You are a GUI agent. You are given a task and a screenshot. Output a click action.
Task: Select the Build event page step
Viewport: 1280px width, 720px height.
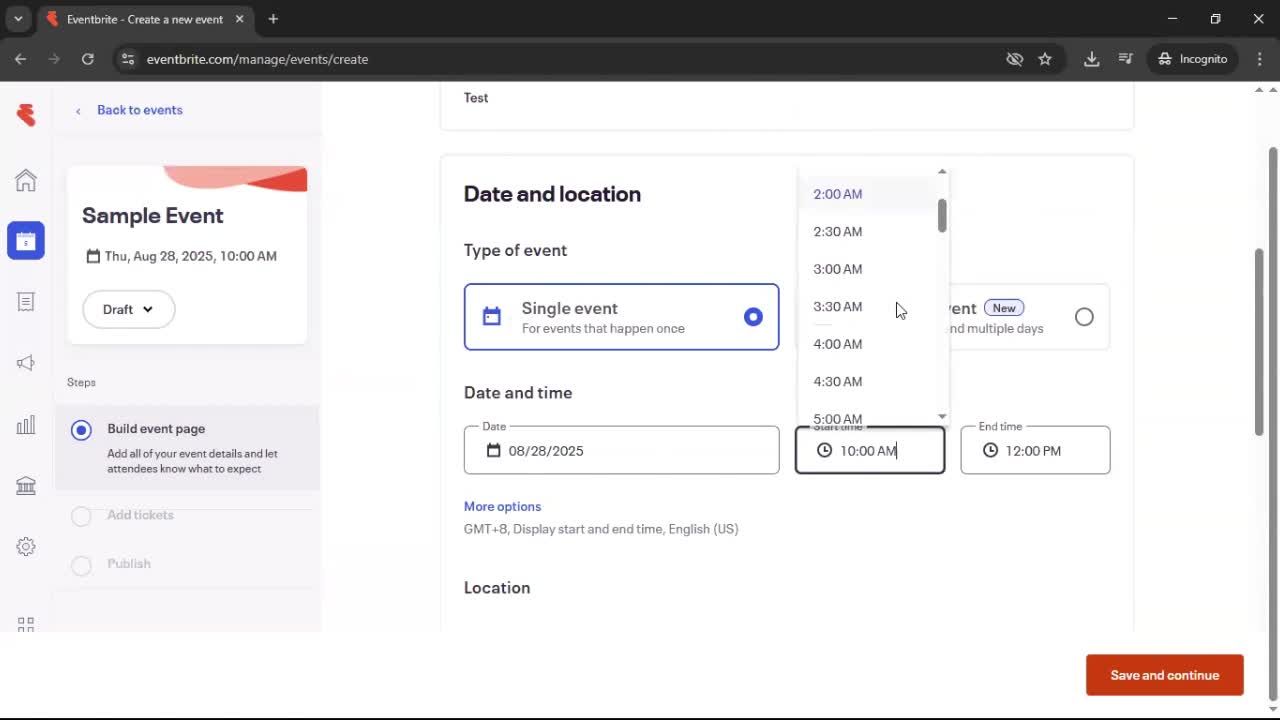click(188, 447)
